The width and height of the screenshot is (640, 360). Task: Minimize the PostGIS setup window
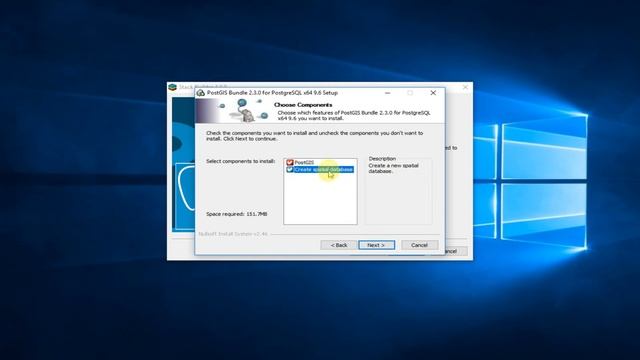click(387, 93)
